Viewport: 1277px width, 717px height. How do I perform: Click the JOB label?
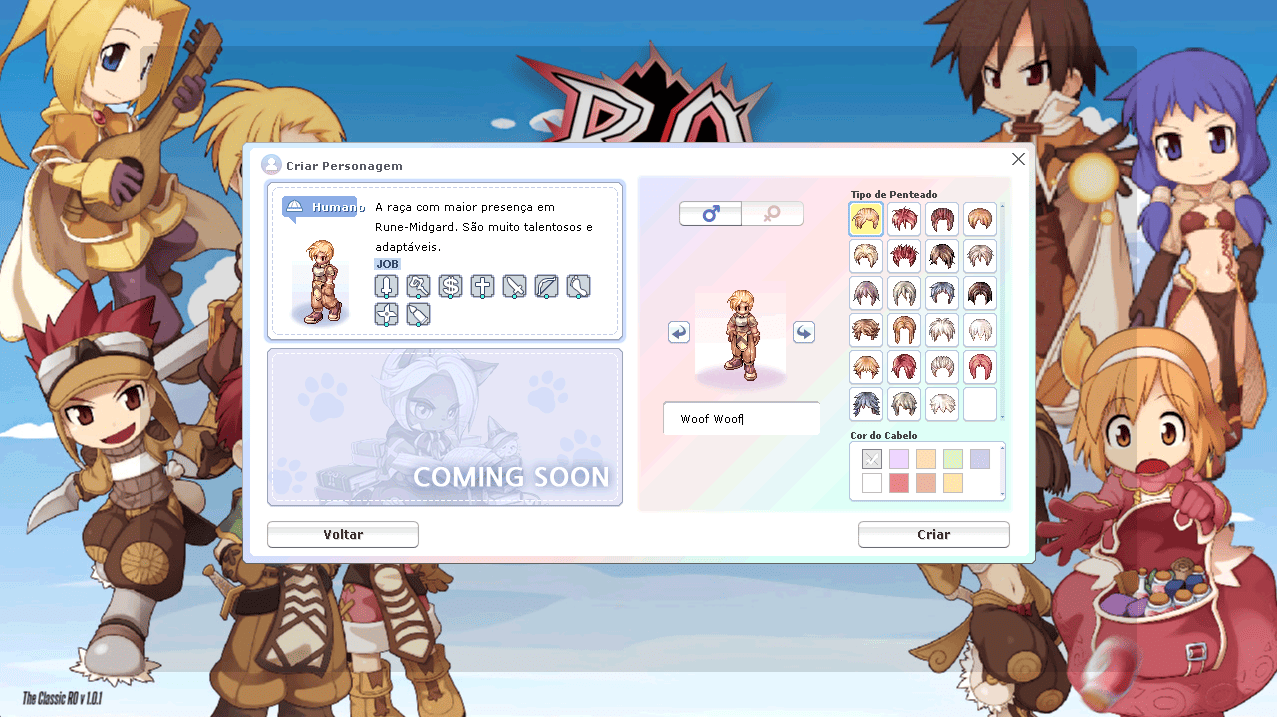[x=387, y=264]
